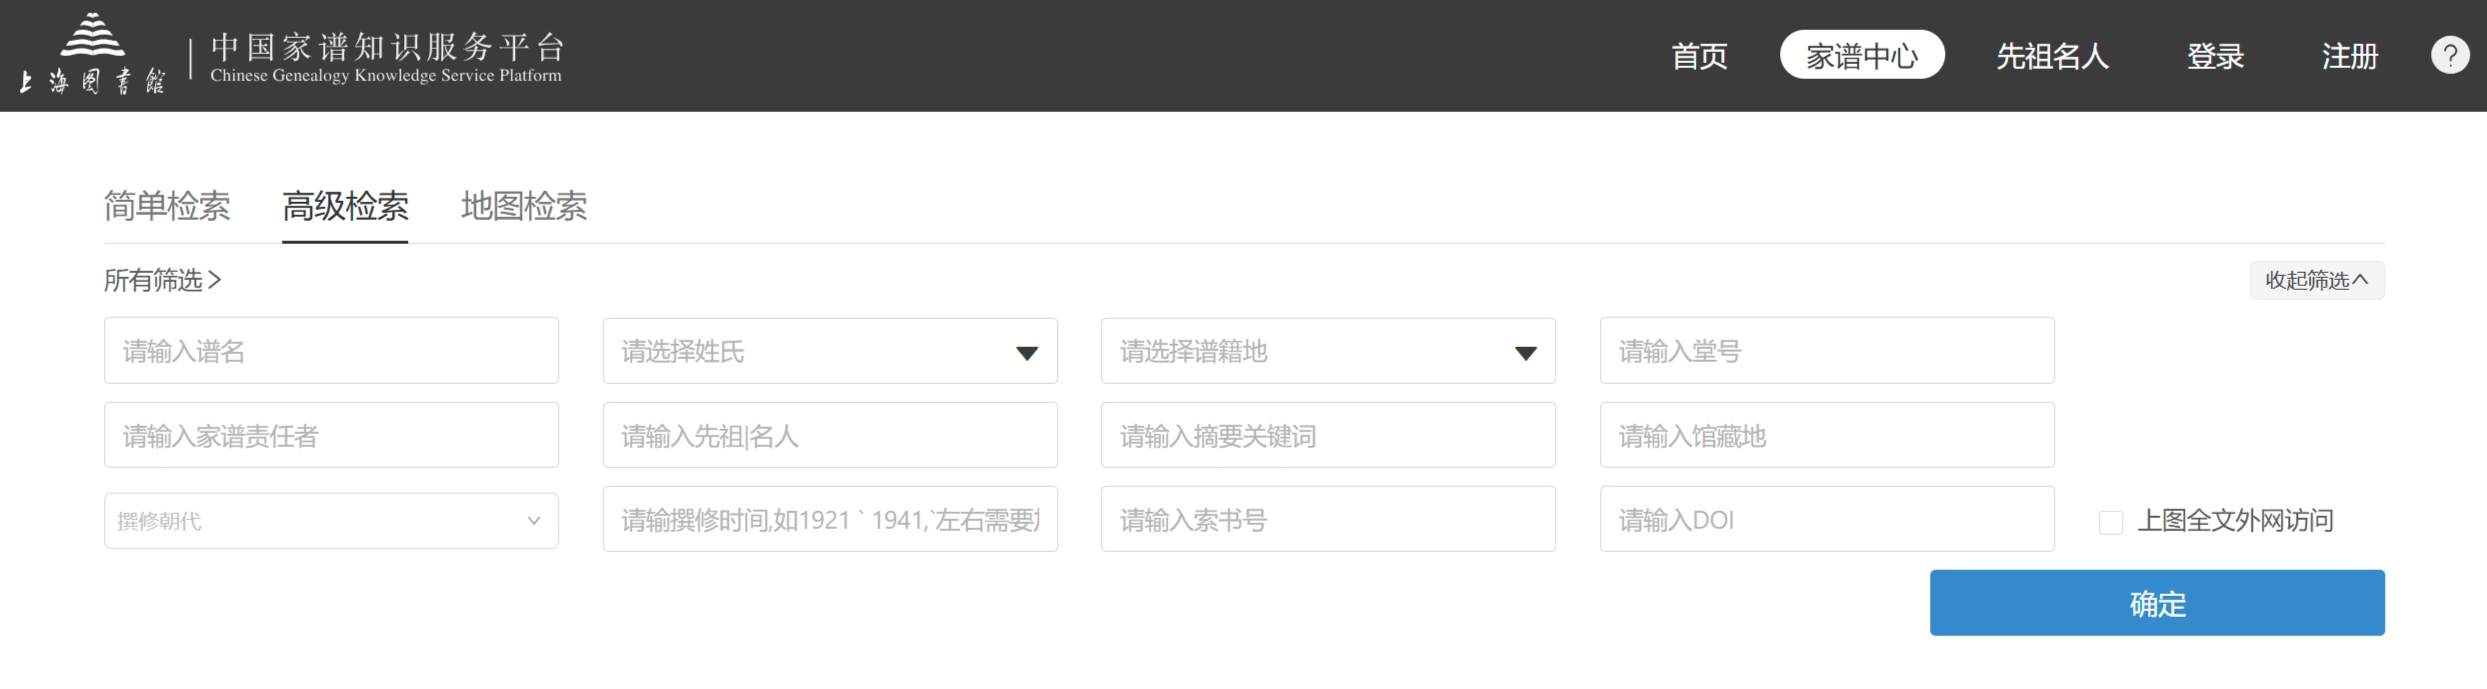Focus the 请输入索书号 field

(1328, 519)
